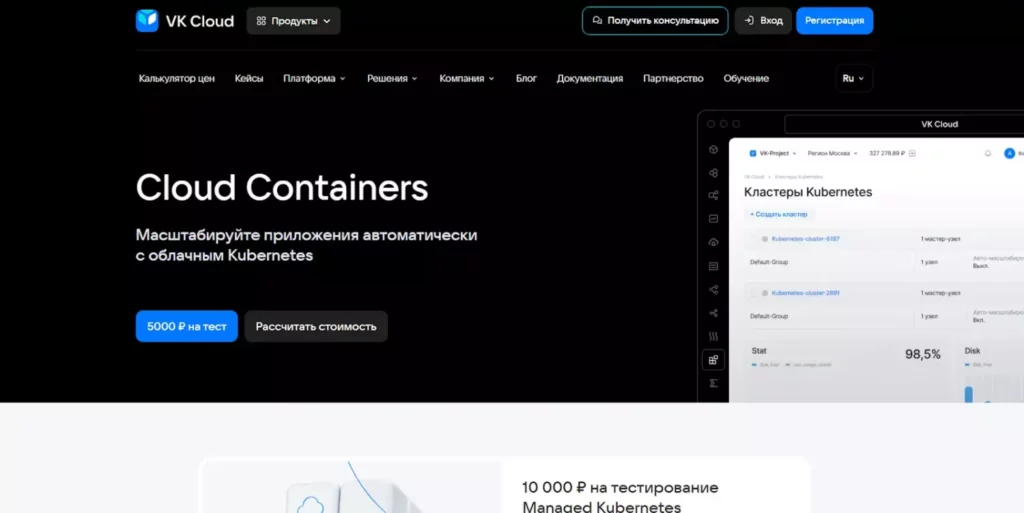Click the blue bar in Disk chart
The width and height of the screenshot is (1024, 513).
pos(968,394)
